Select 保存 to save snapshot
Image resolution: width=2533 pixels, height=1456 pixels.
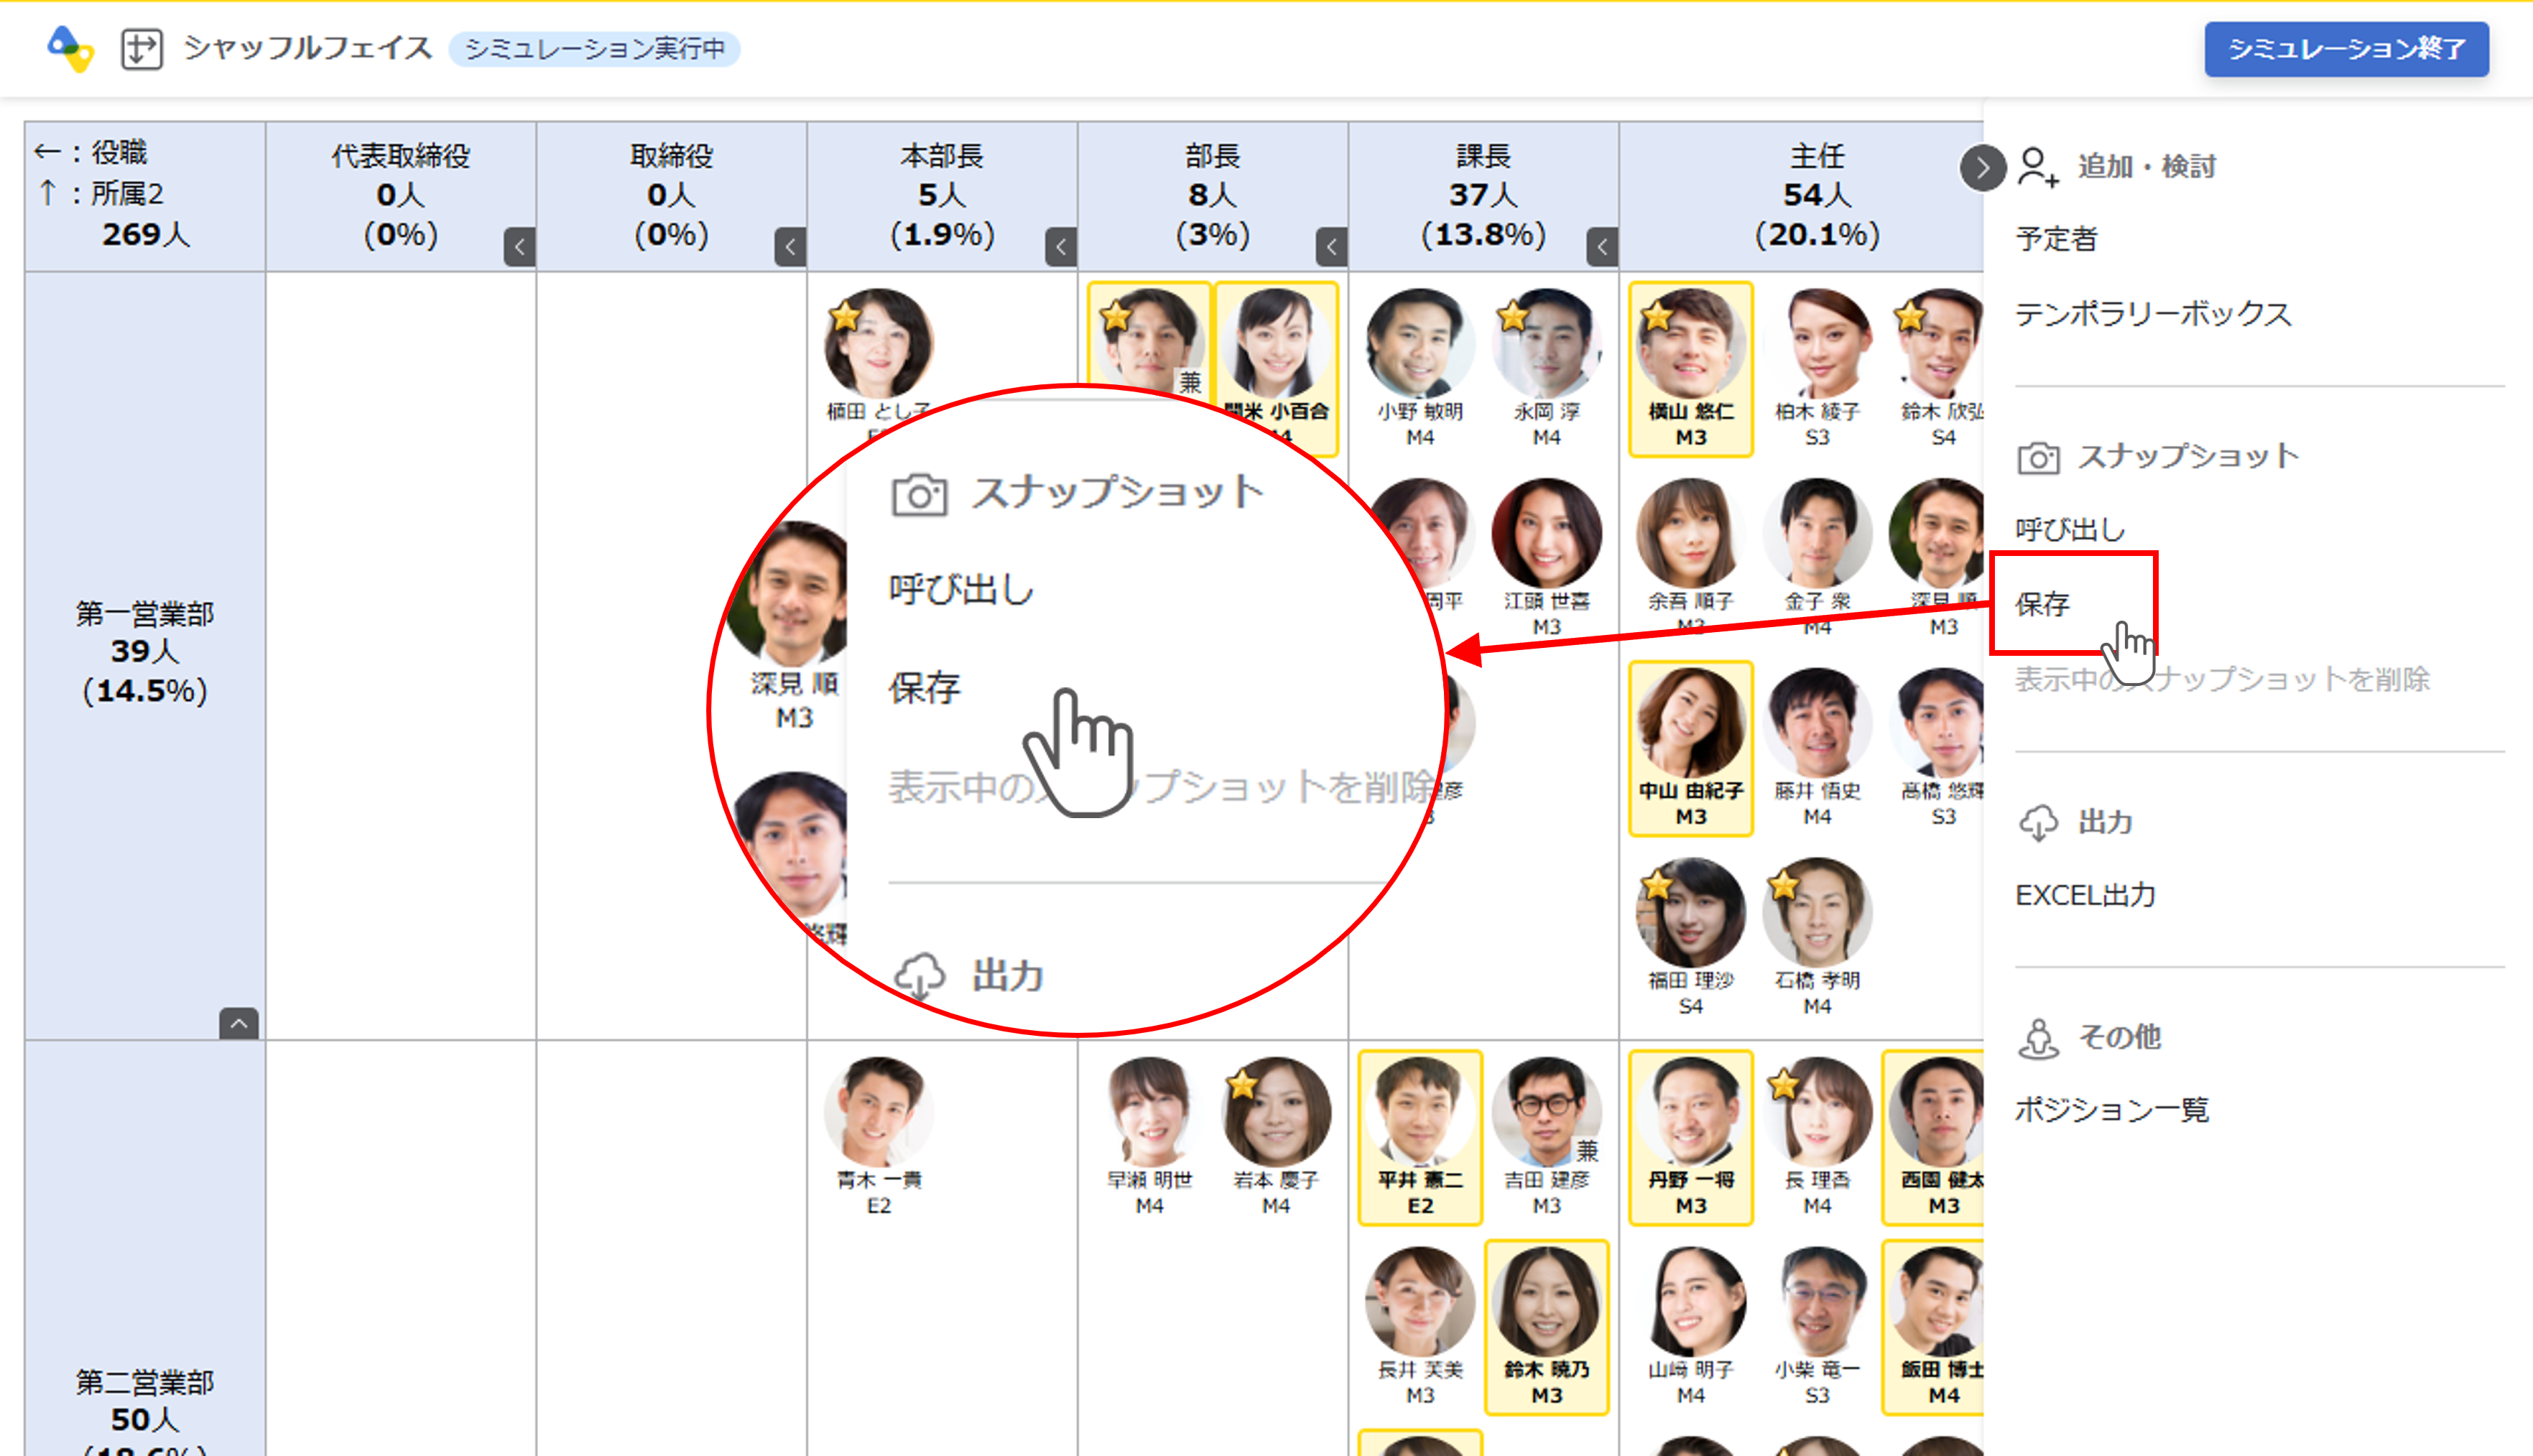point(2042,604)
